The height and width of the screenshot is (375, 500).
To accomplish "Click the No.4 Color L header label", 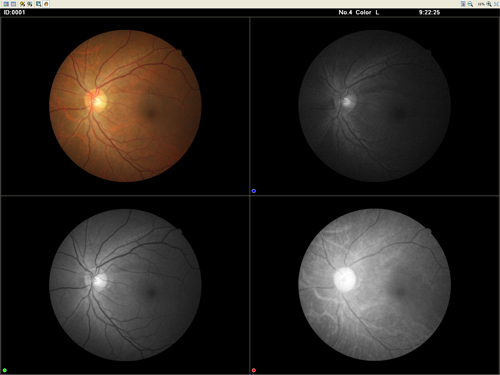I will [359, 12].
